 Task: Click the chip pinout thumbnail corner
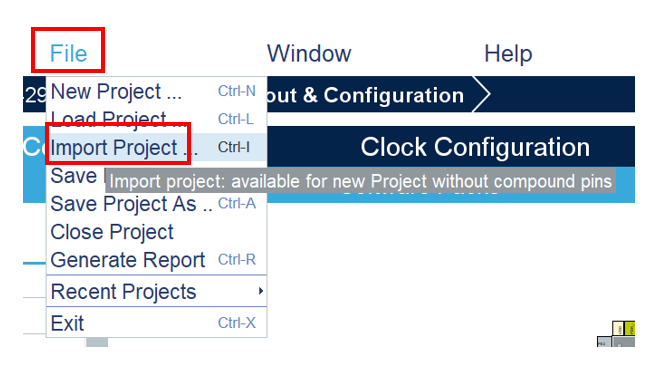(616, 334)
